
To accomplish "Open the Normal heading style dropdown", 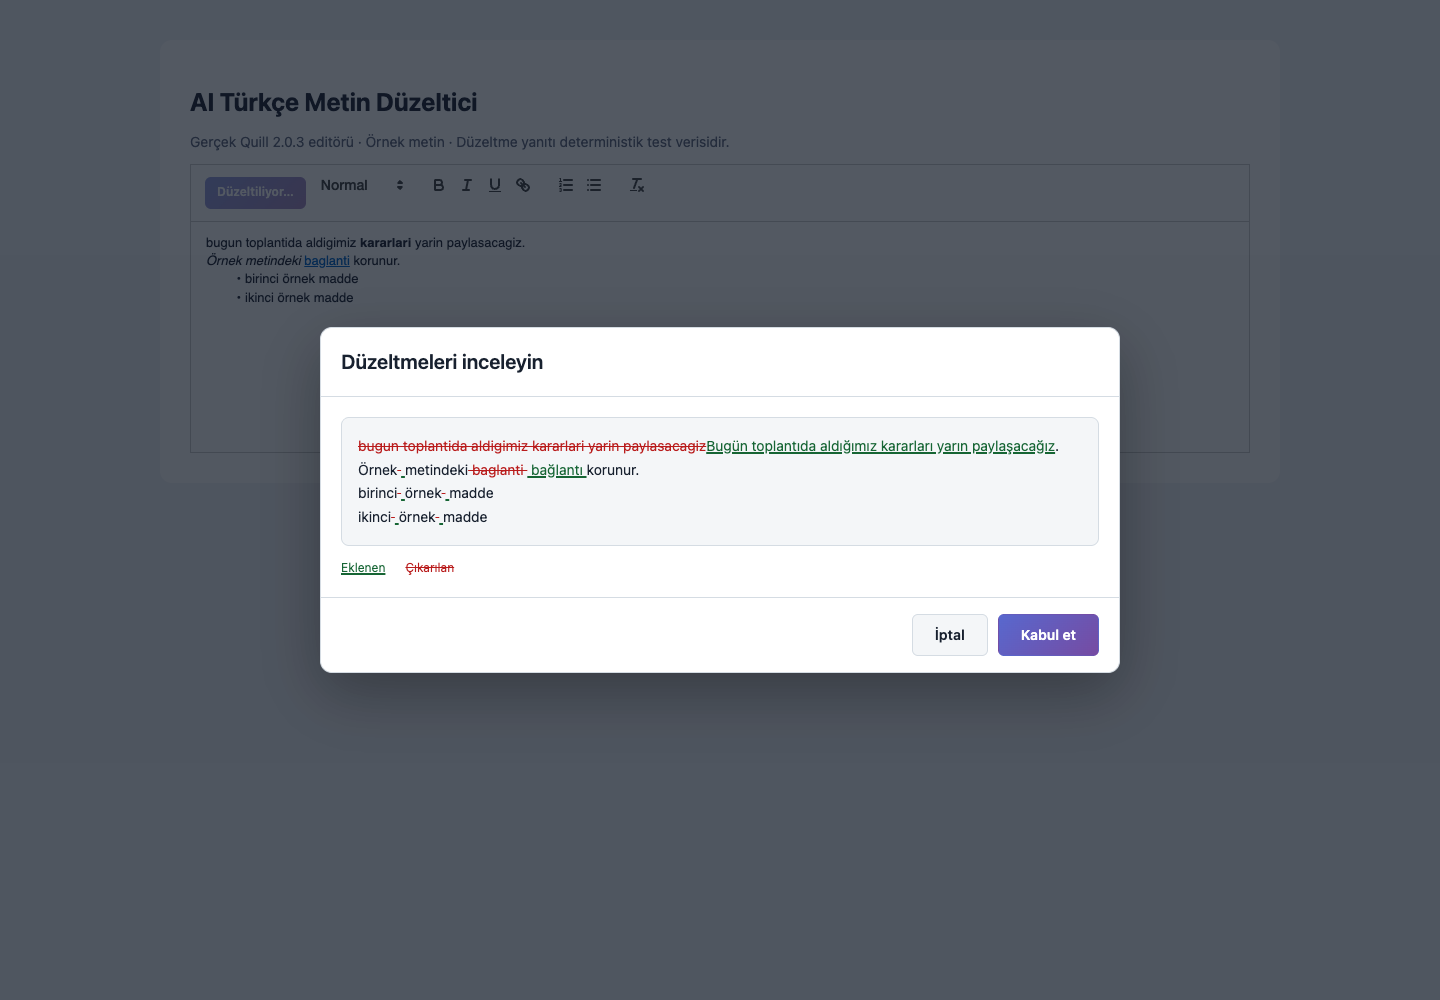I will coord(362,185).
